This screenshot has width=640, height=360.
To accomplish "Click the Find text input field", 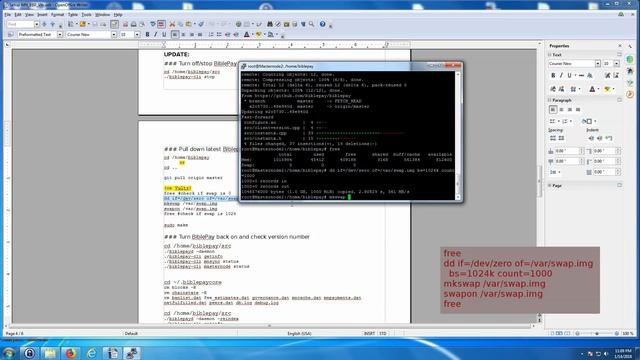I will pyautogui.click(x=20, y=24).
